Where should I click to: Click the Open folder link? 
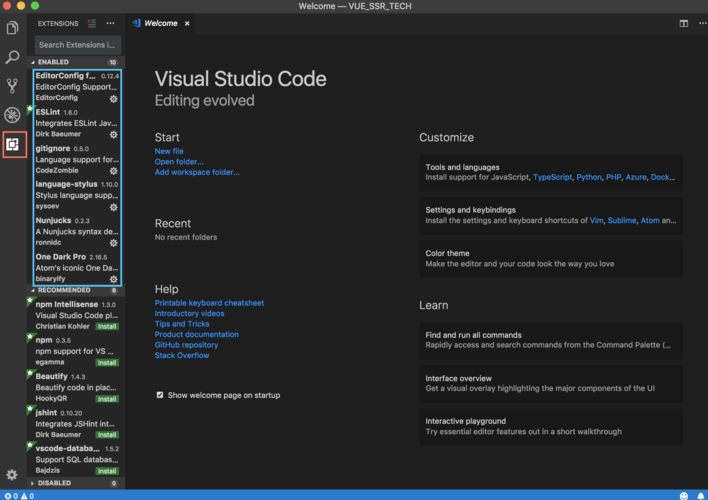pyautogui.click(x=179, y=162)
